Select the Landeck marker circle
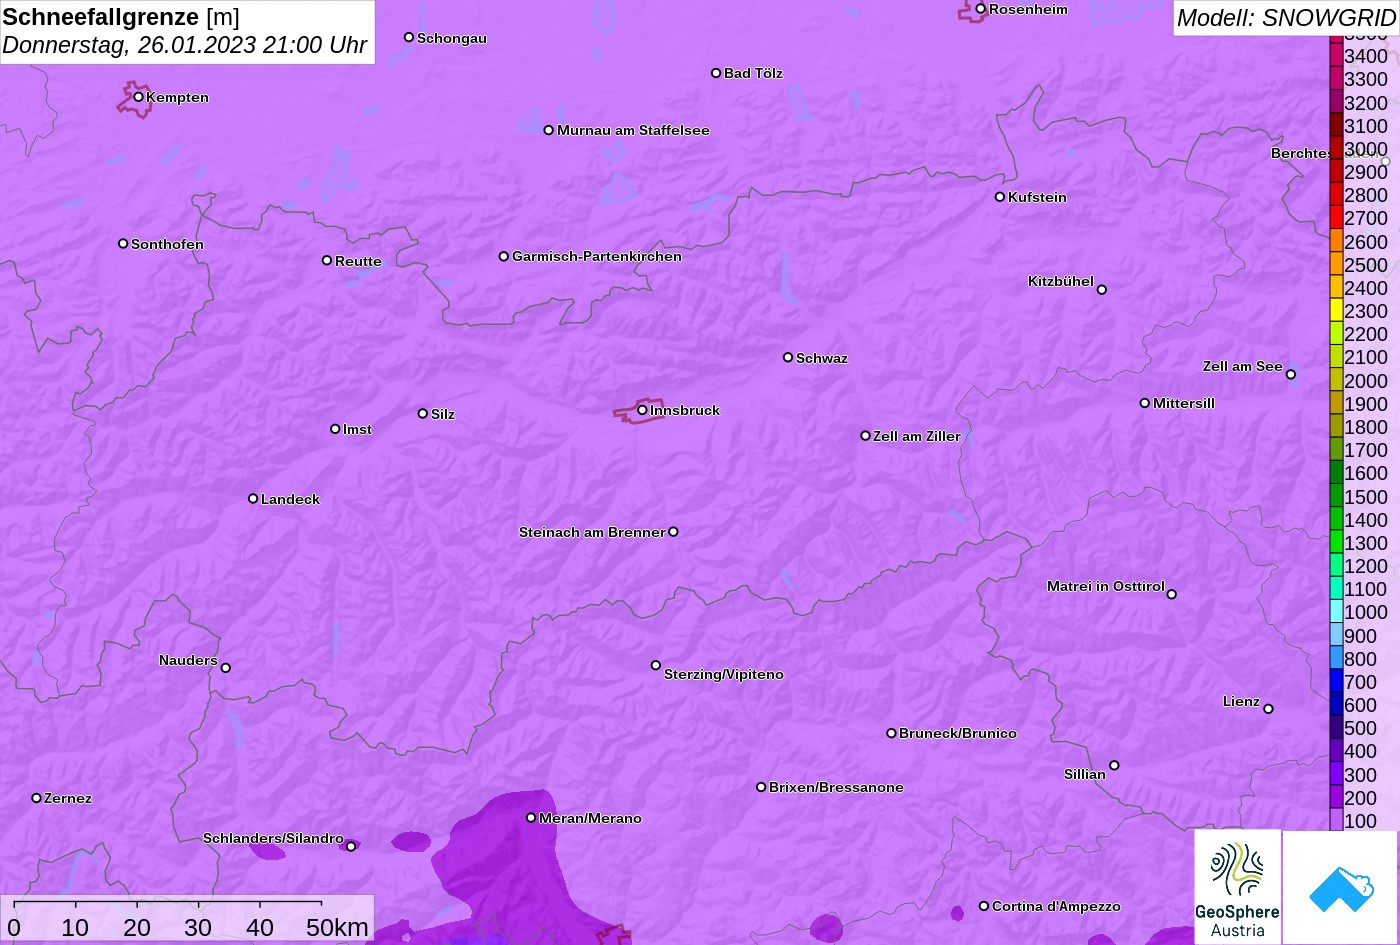The width and height of the screenshot is (1400, 945). (x=253, y=499)
